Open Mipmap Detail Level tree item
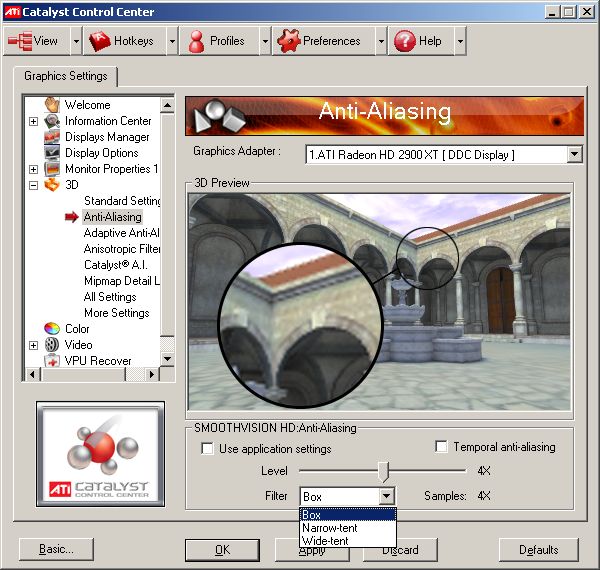 click(122, 281)
